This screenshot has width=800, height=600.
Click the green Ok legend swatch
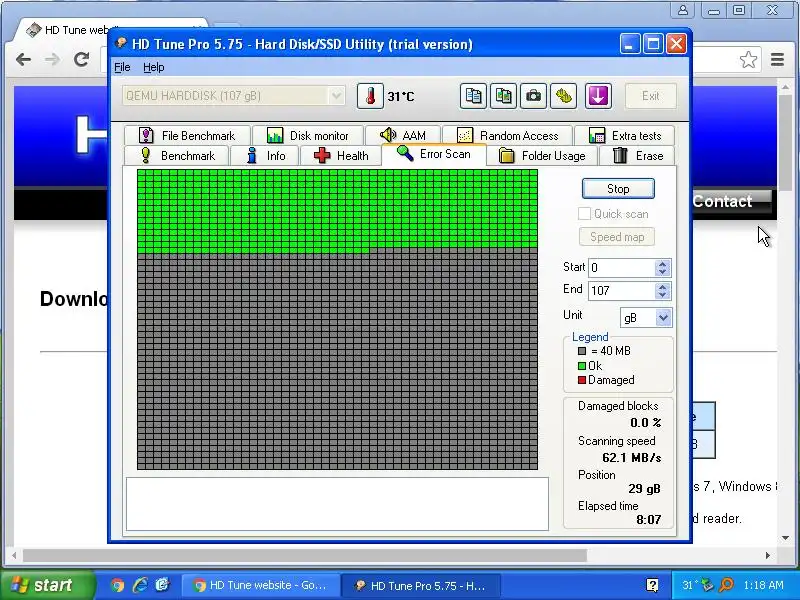pyautogui.click(x=582, y=366)
